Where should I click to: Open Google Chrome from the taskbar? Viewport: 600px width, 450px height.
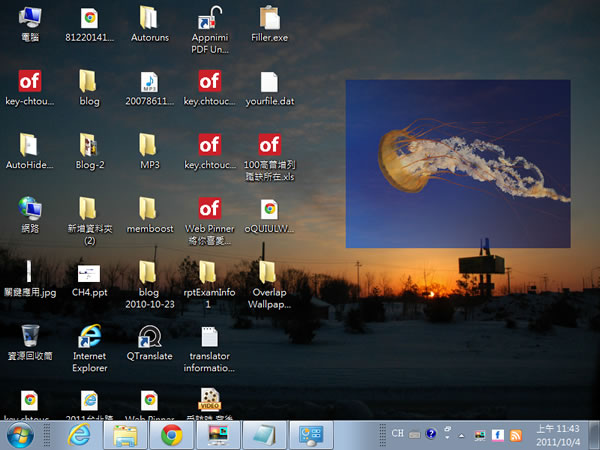click(171, 435)
